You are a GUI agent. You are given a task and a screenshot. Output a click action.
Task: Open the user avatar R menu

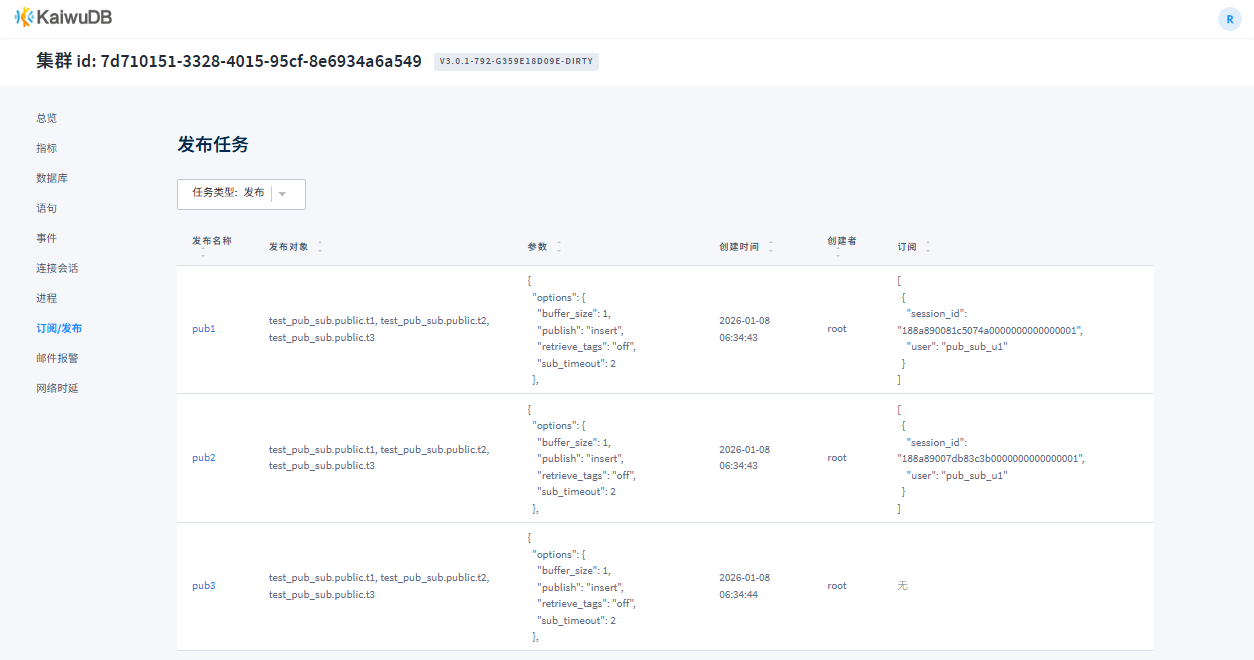(x=1229, y=19)
